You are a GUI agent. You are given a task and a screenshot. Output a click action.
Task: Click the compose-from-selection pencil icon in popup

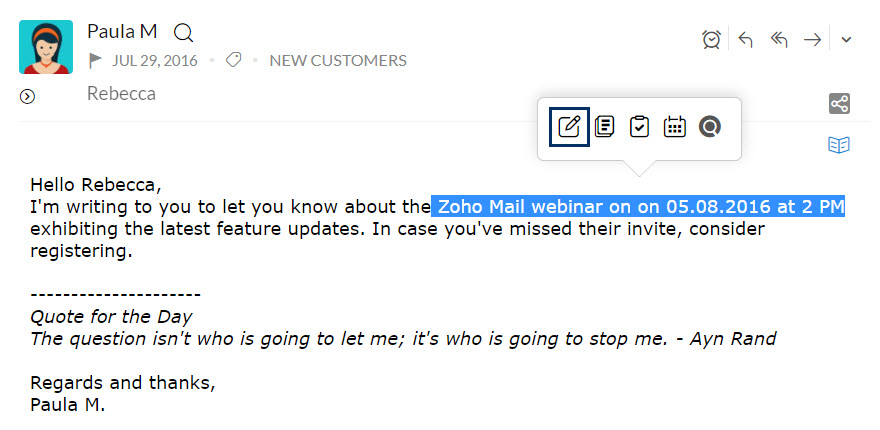click(x=569, y=127)
